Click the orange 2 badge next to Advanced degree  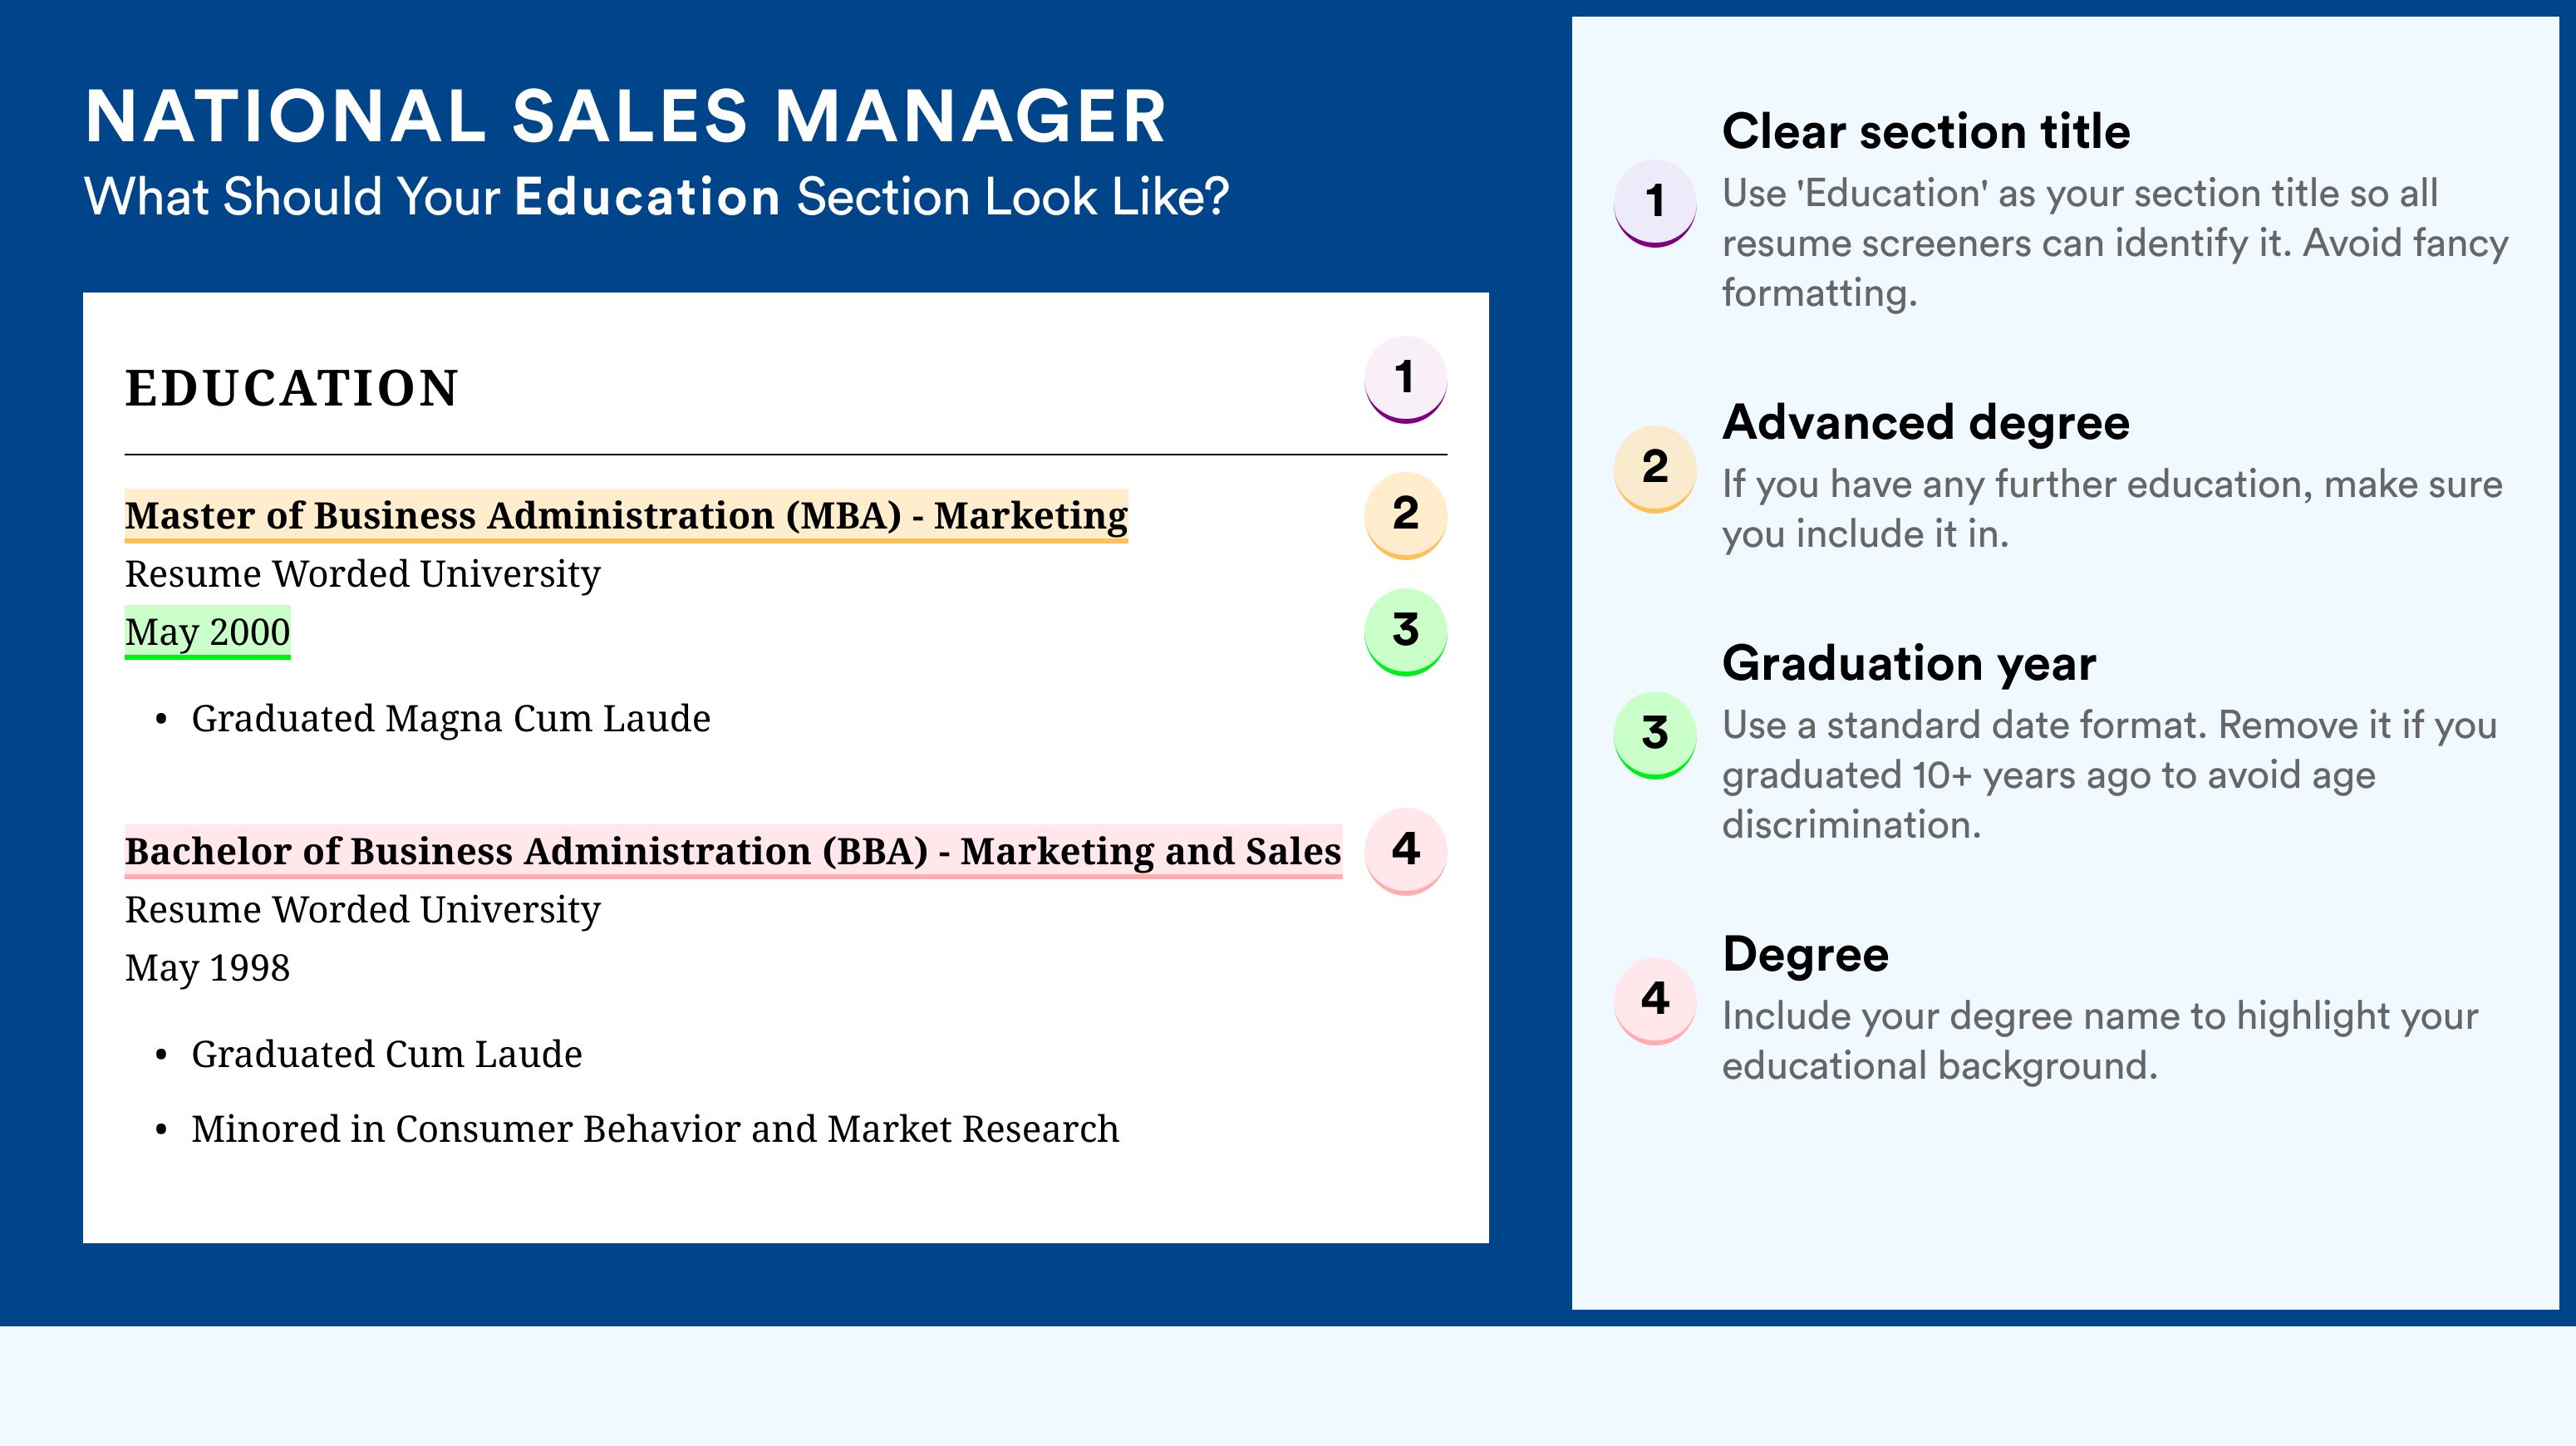pyautogui.click(x=1655, y=469)
